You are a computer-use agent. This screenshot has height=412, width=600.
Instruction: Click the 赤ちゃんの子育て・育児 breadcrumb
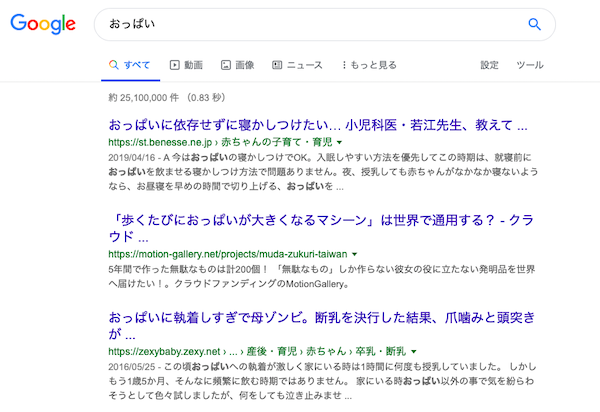[277, 142]
